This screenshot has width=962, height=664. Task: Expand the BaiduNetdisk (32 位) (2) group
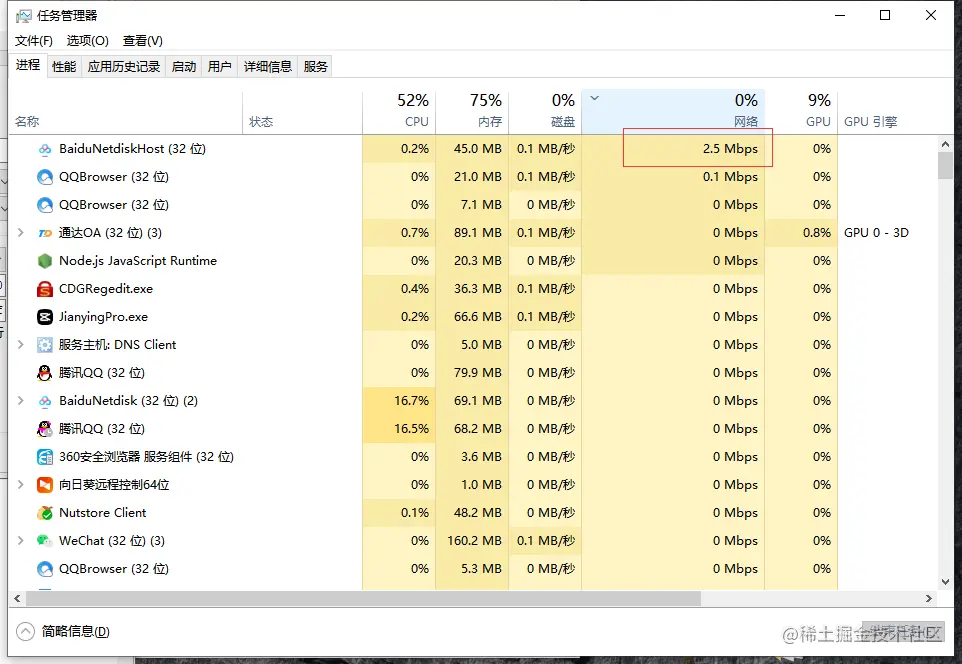[x=20, y=401]
